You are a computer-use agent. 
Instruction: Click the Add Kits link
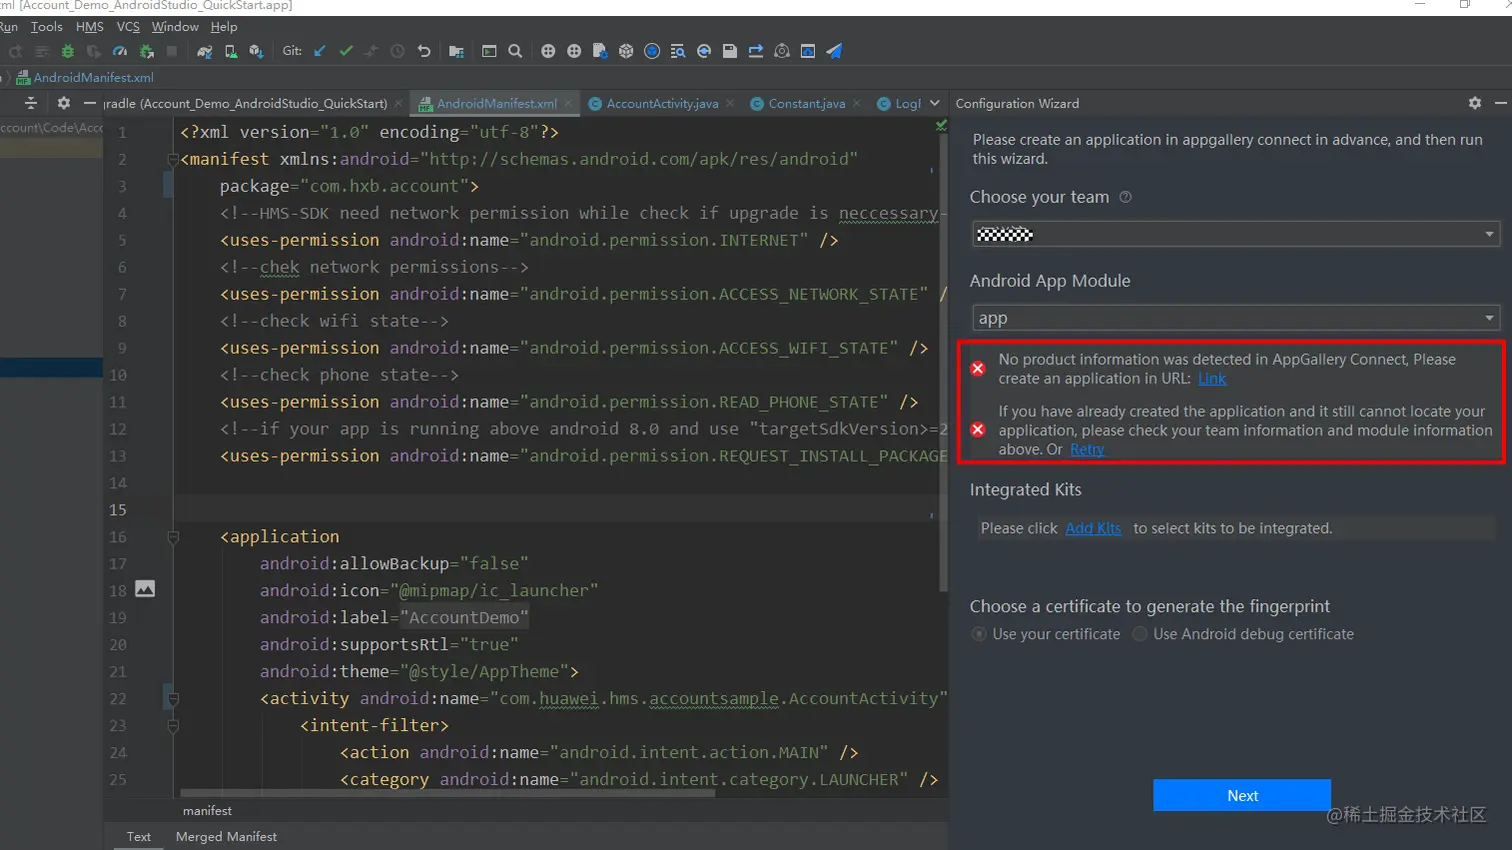1093,528
